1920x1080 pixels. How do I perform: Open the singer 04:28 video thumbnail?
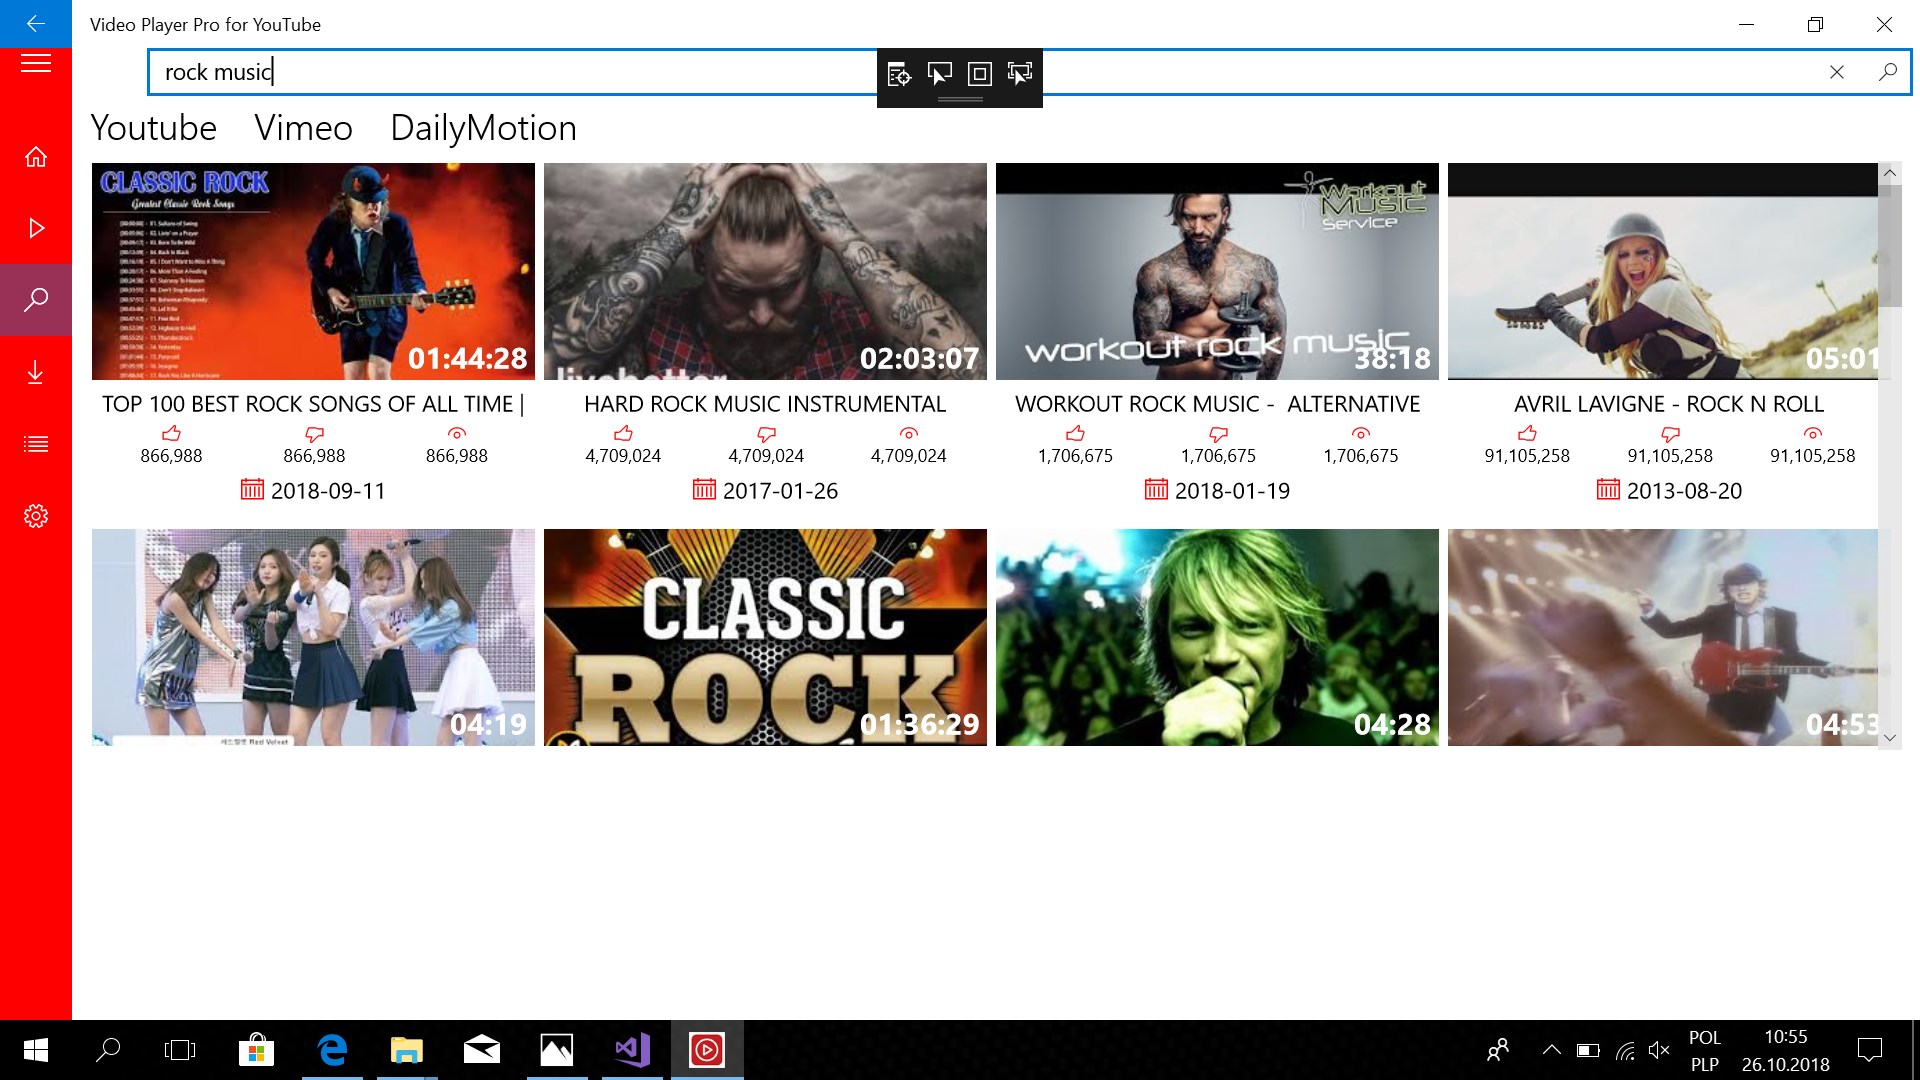pos(1217,637)
